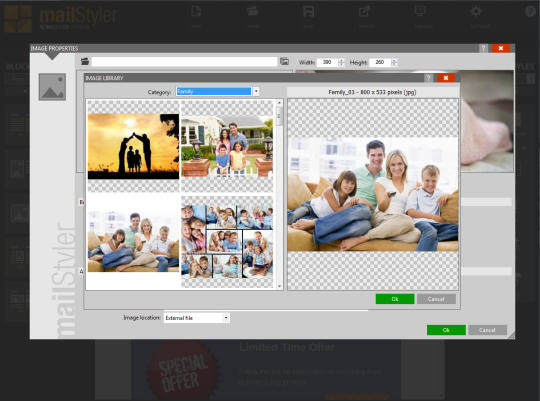Click Ok in the Image Properties dialog
Image resolution: width=540 pixels, height=401 pixels.
(x=446, y=330)
